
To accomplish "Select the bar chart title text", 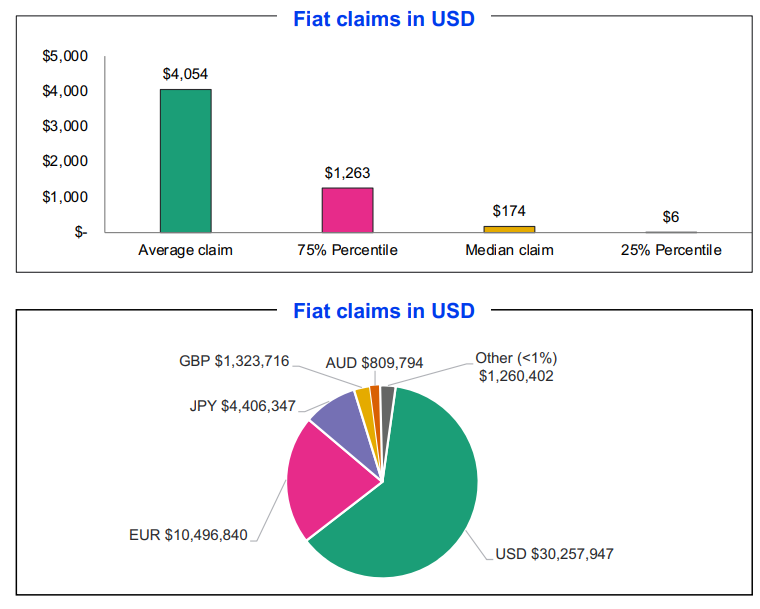I will (x=384, y=19).
